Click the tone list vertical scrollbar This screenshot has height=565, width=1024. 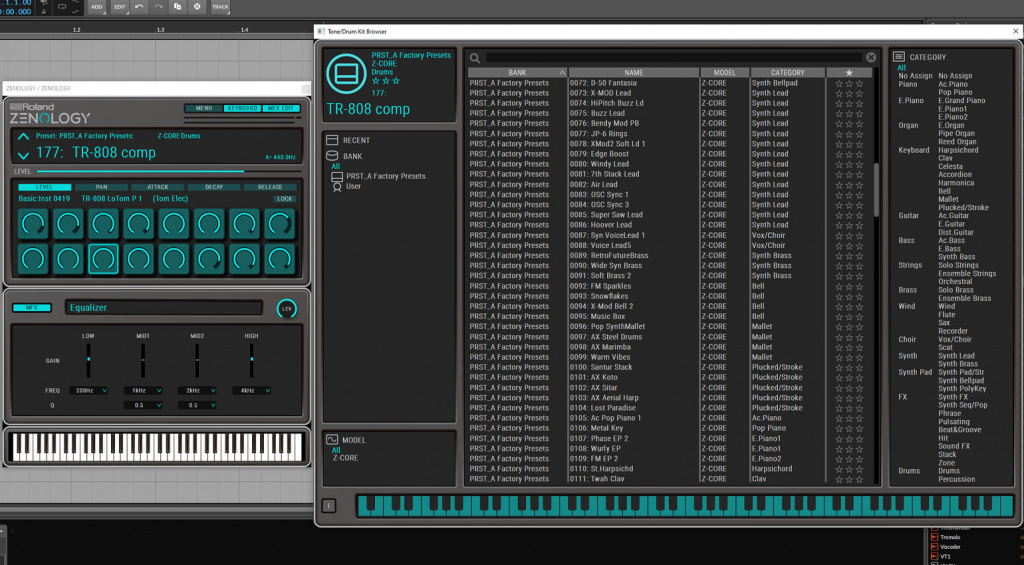(876, 189)
